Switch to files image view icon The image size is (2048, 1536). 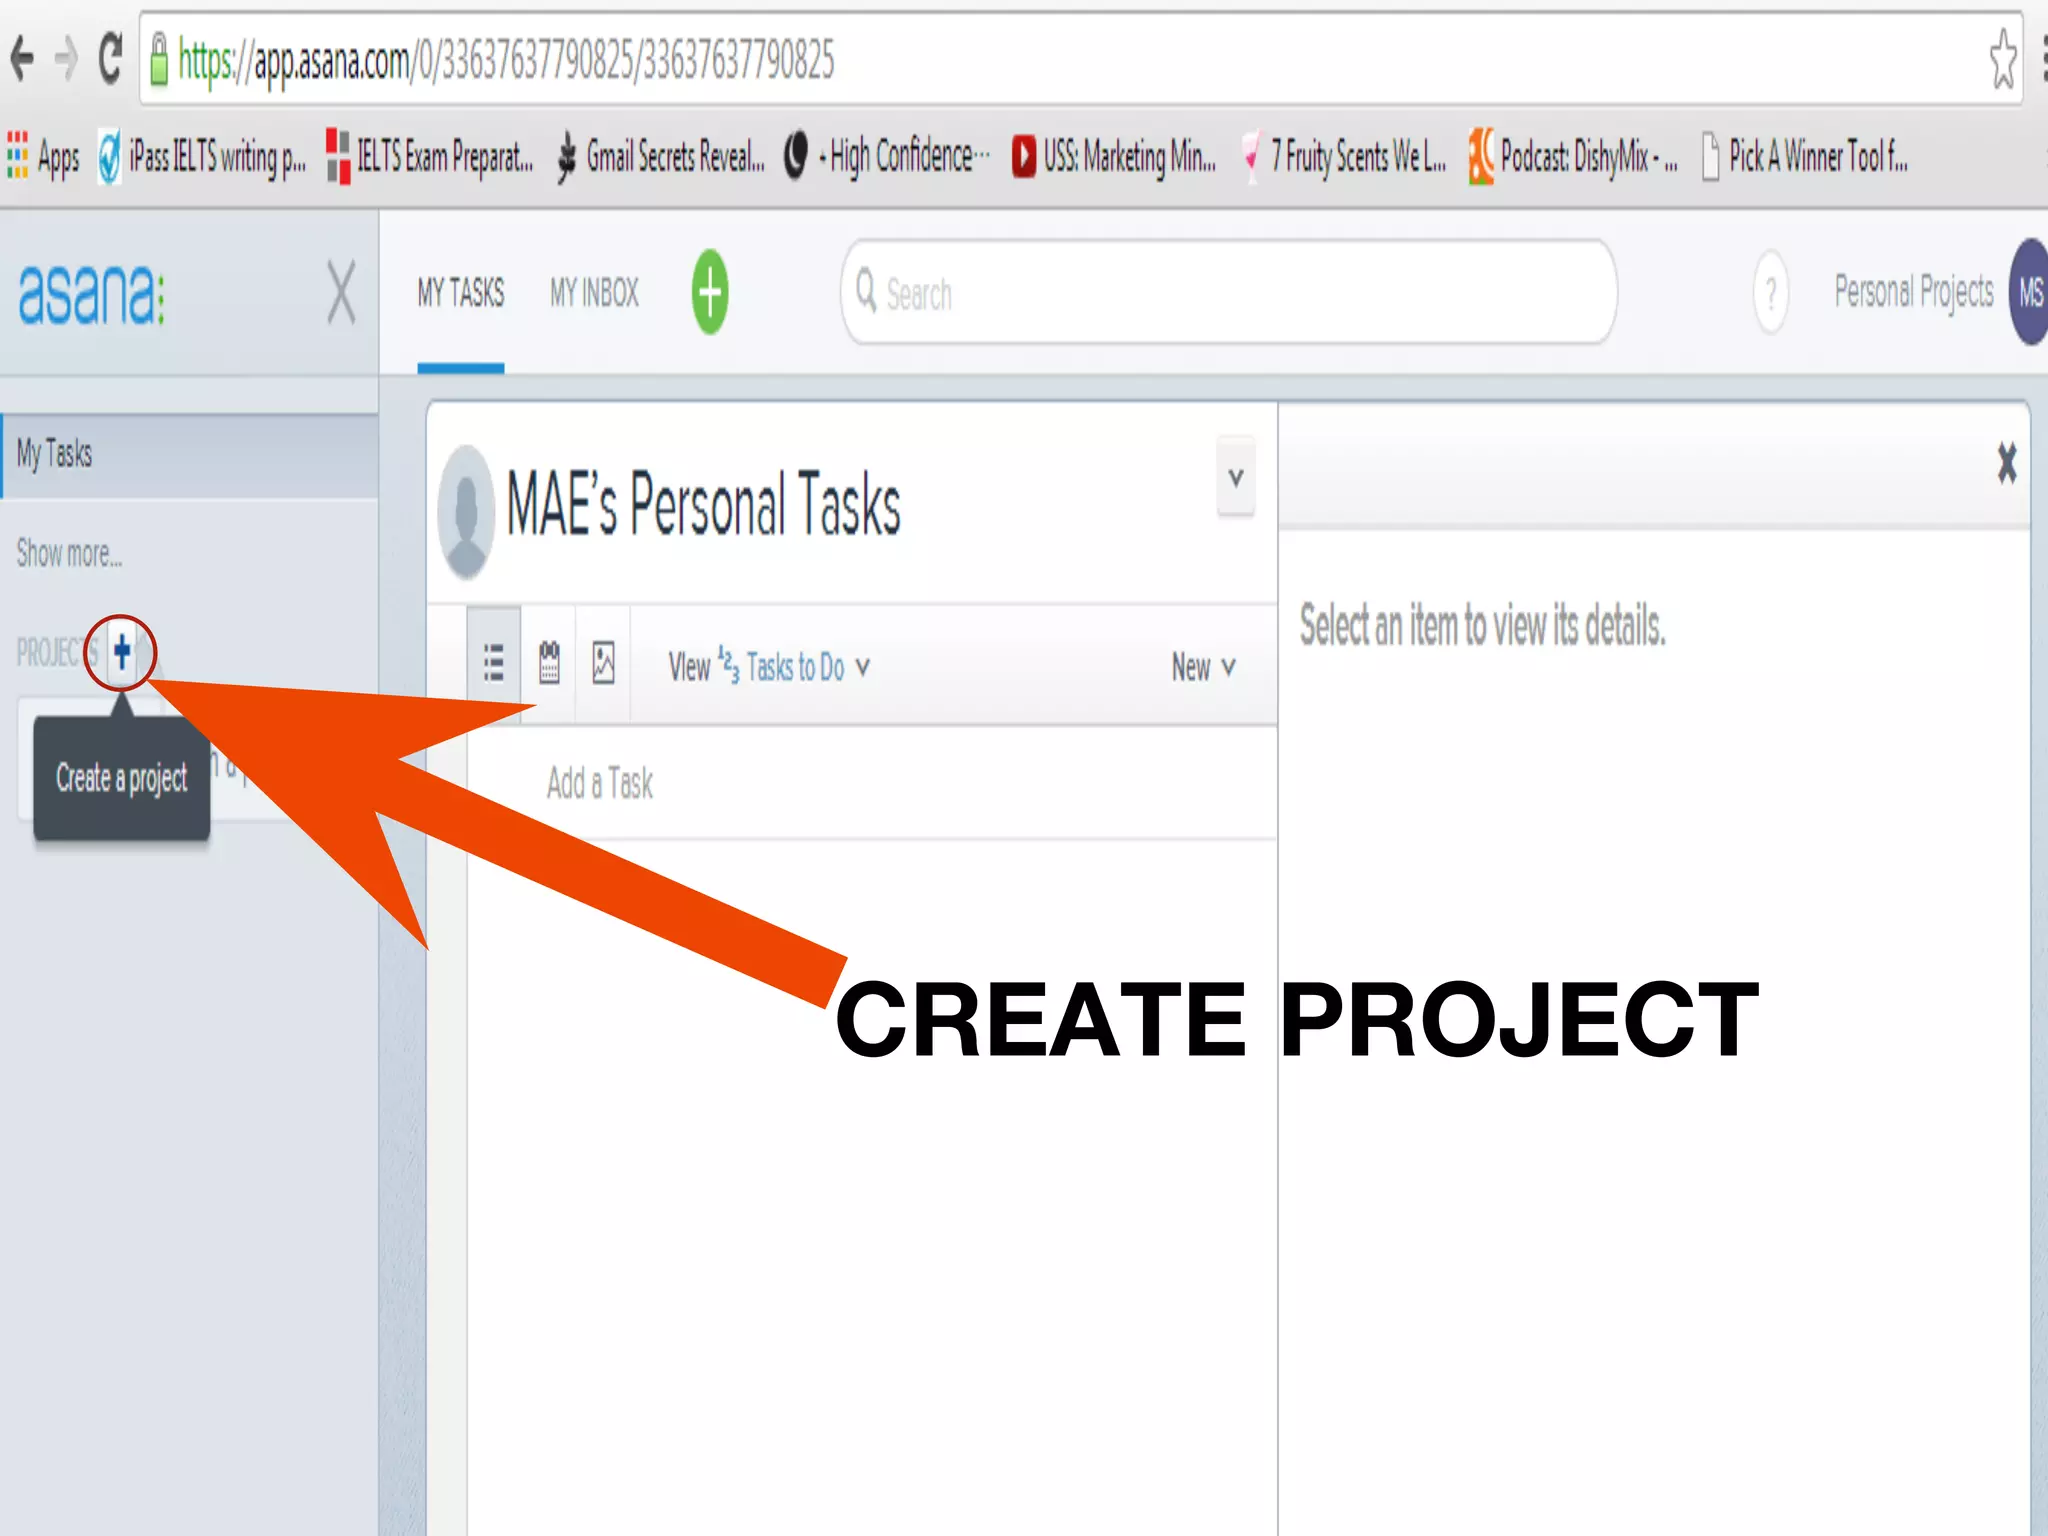(604, 663)
